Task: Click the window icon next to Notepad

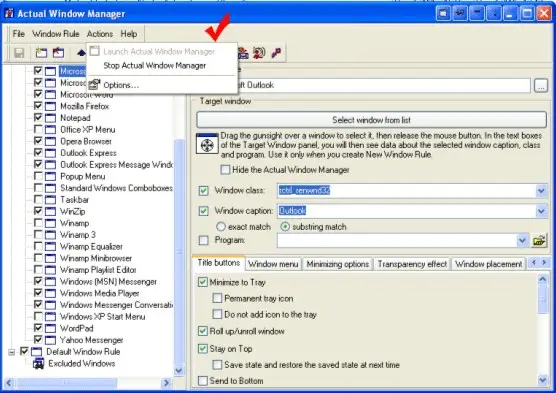Action: 50,118
